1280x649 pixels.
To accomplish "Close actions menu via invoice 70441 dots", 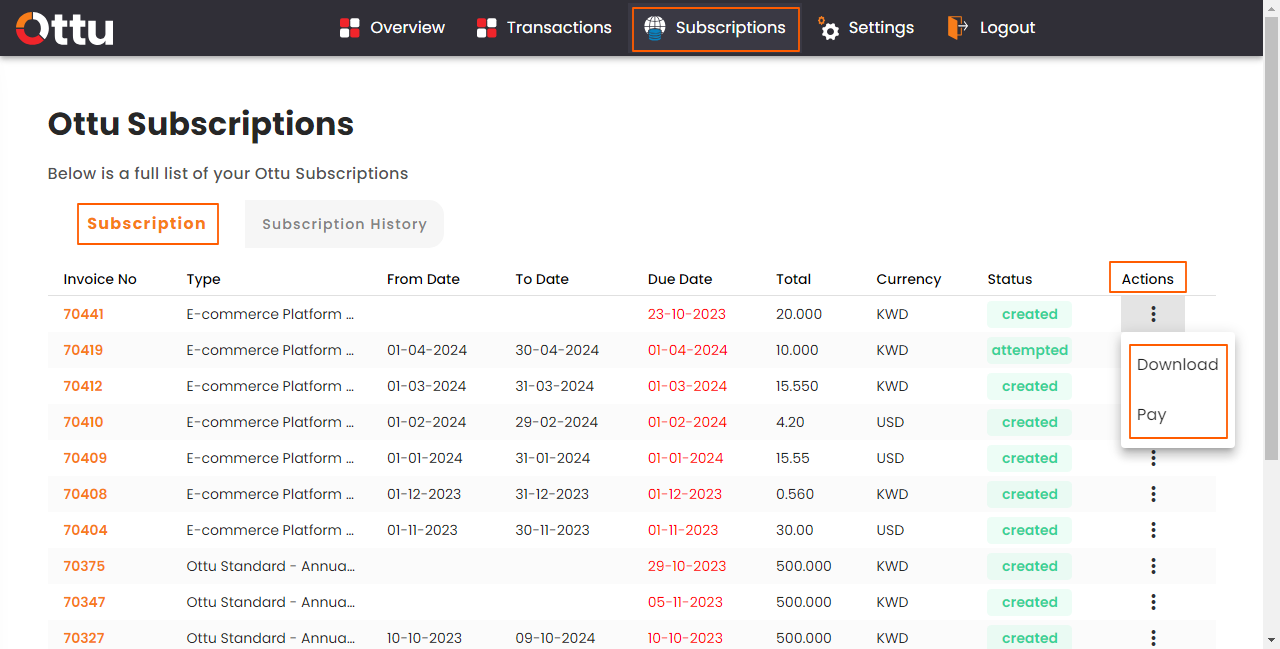I will coord(1153,314).
